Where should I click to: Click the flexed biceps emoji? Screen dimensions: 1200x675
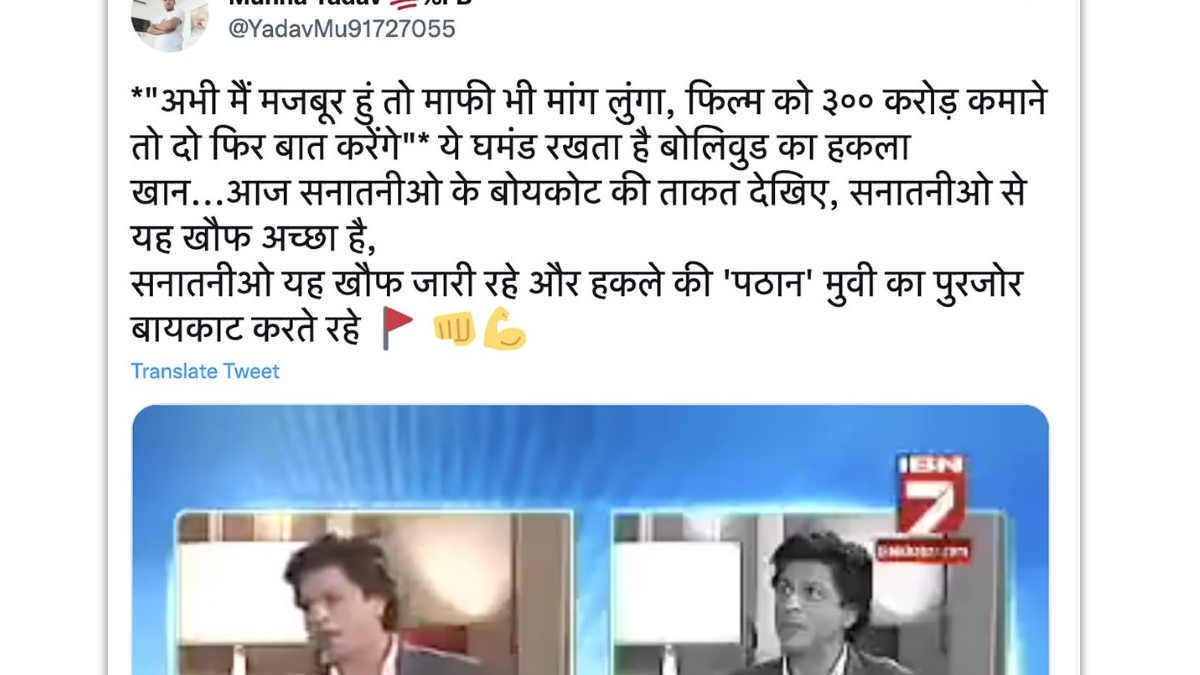504,329
